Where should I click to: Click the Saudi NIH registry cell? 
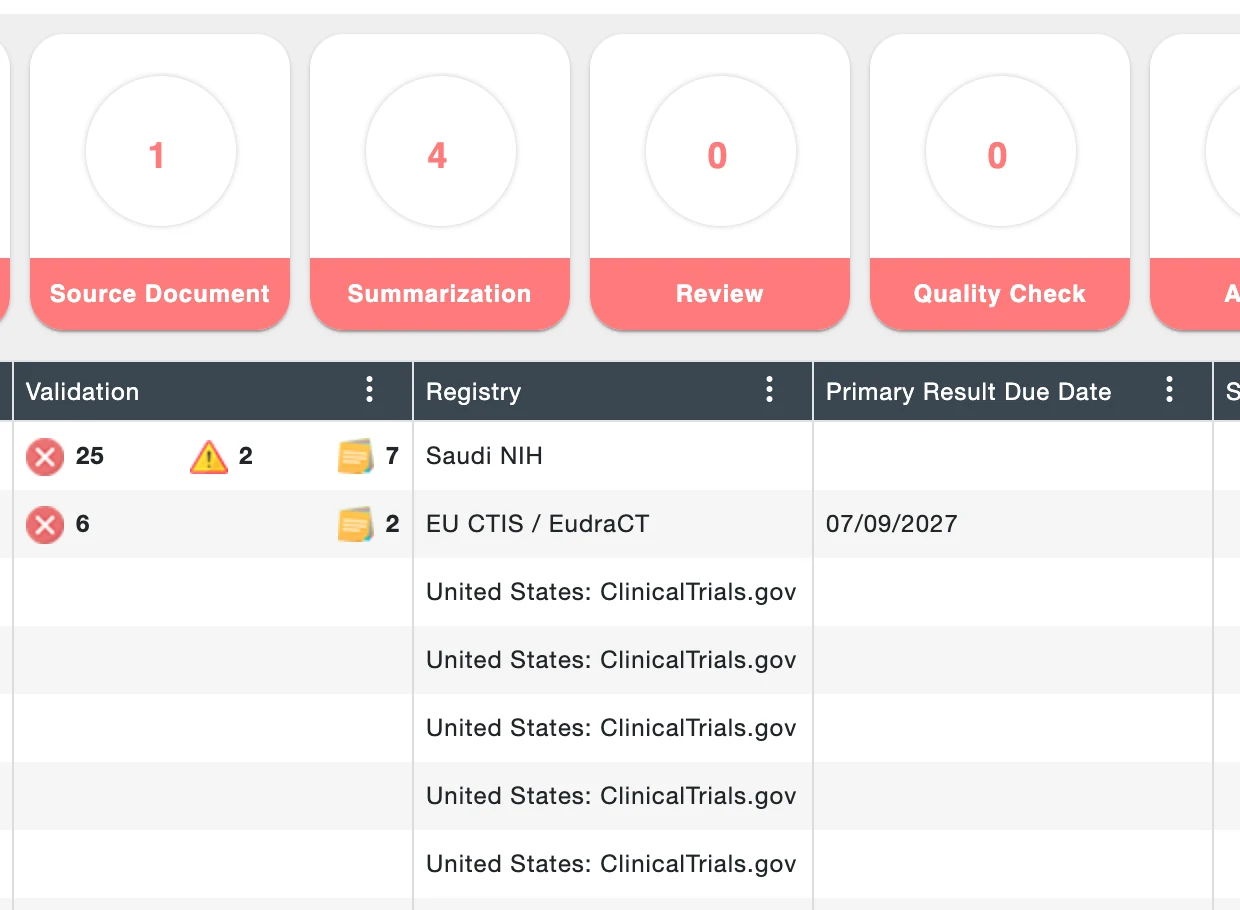613,456
